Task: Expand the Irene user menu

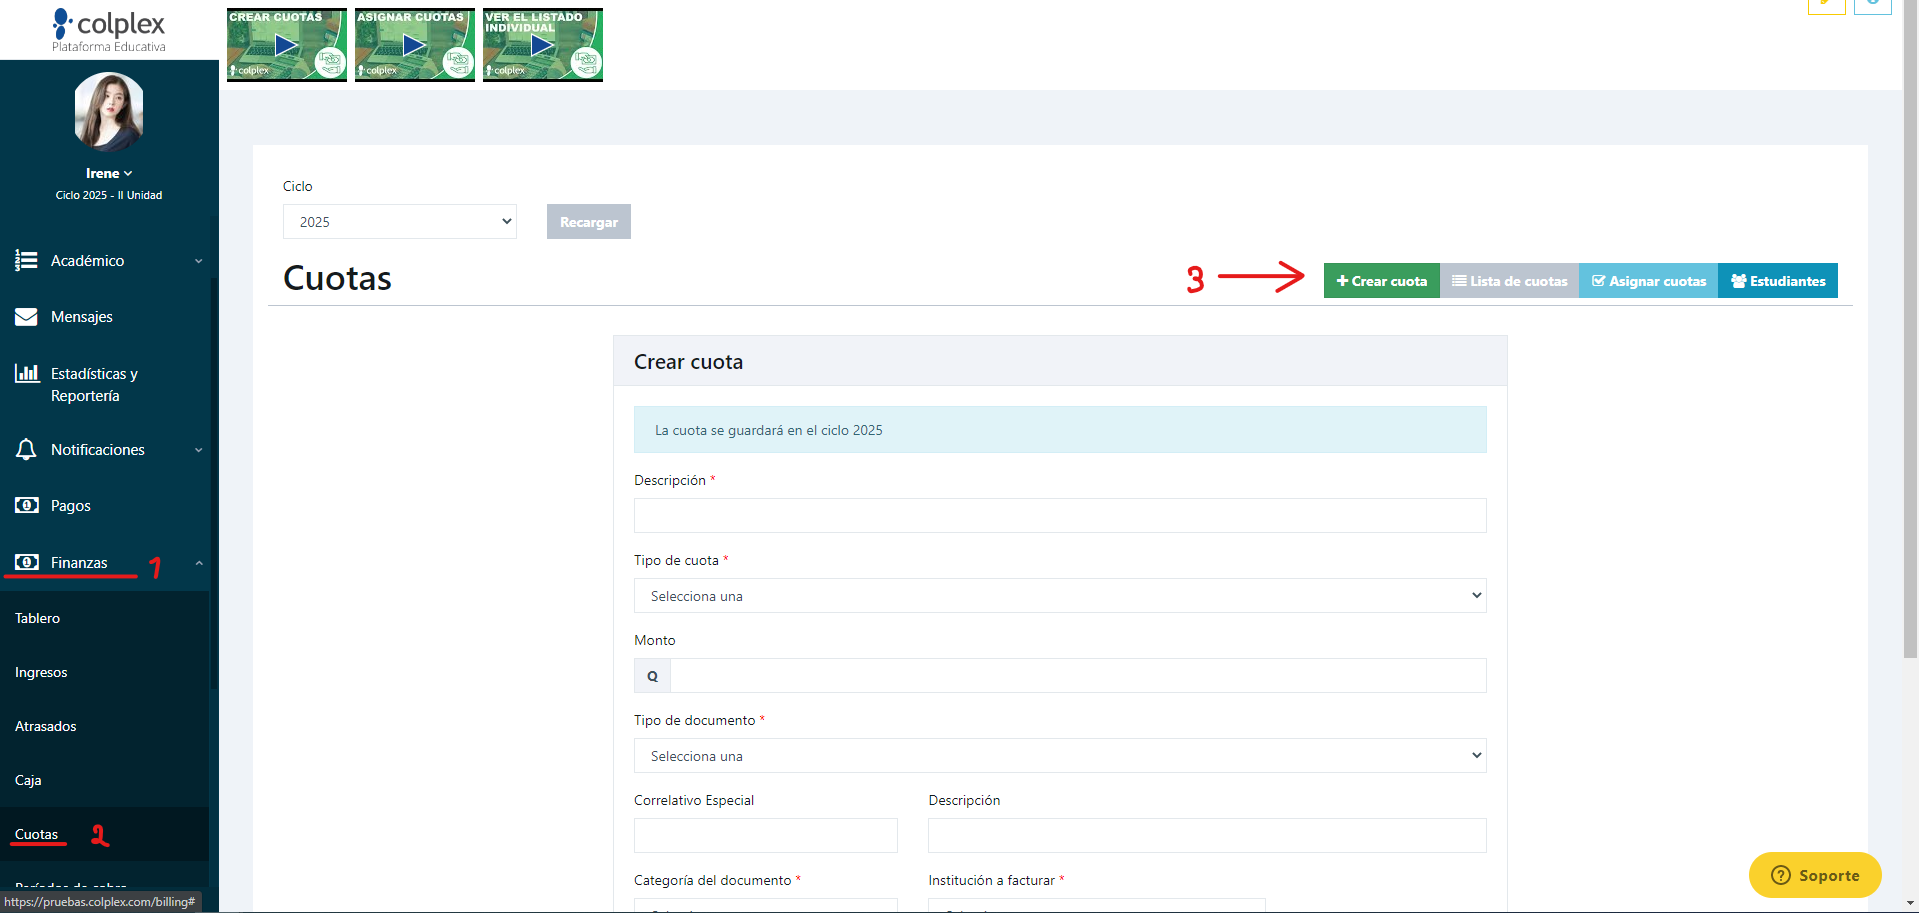Action: pos(109,173)
